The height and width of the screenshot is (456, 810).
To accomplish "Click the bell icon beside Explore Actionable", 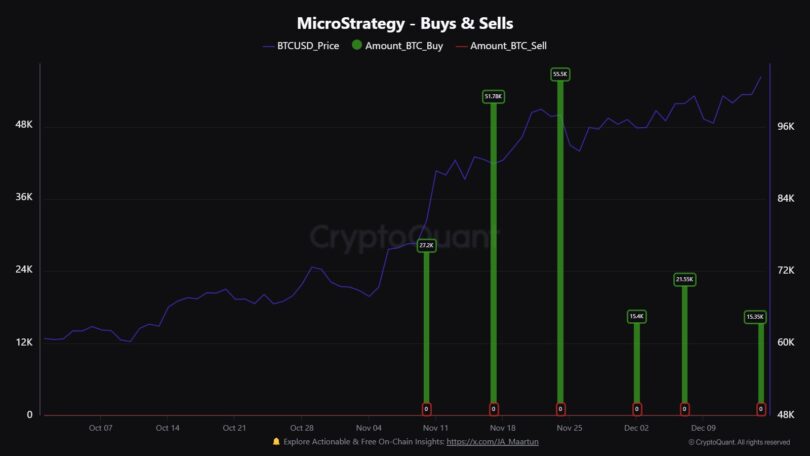I will tap(276, 442).
